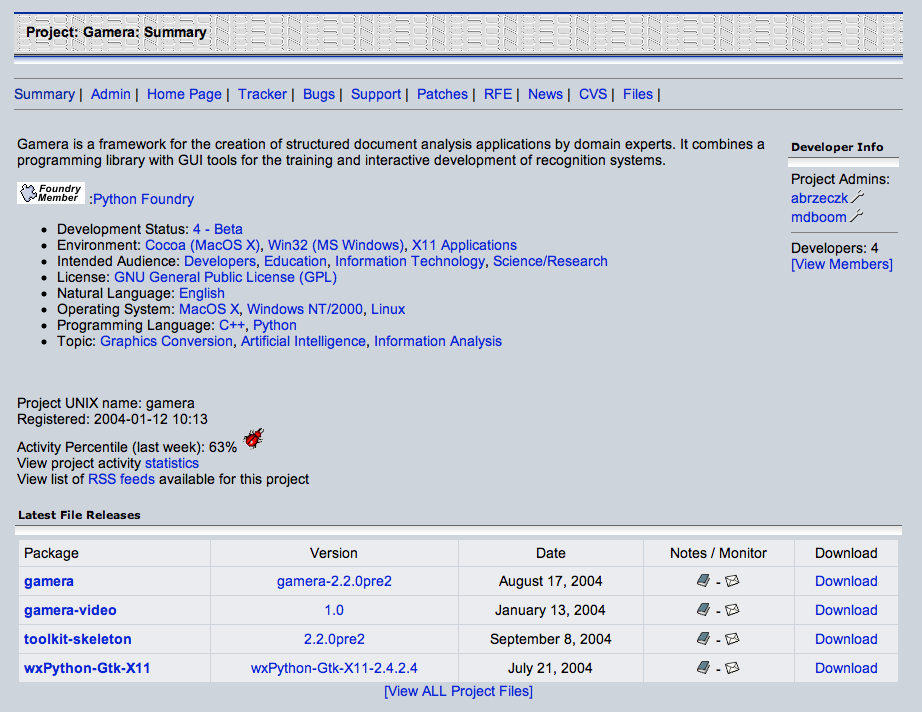Open the Admin menu item

pyautogui.click(x=111, y=94)
